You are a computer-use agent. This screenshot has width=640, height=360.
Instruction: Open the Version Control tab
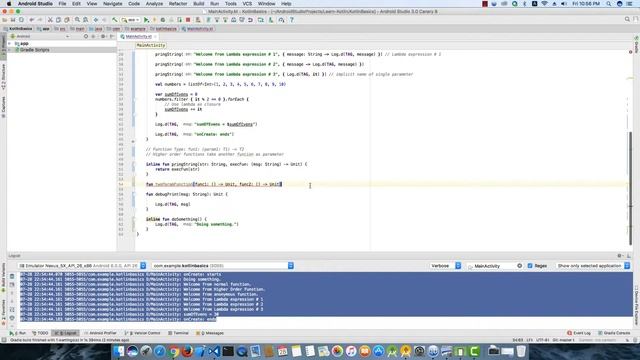coord(143,333)
